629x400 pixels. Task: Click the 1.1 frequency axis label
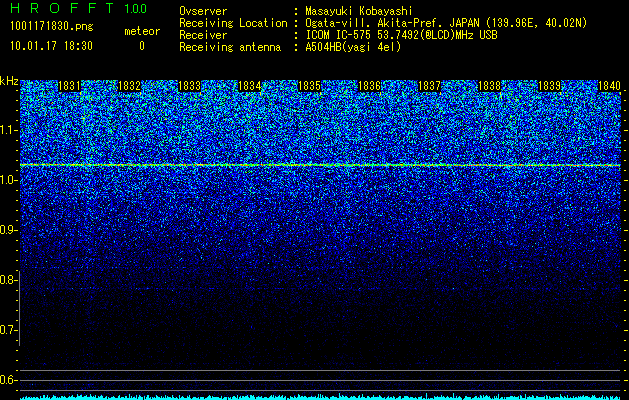(8, 130)
